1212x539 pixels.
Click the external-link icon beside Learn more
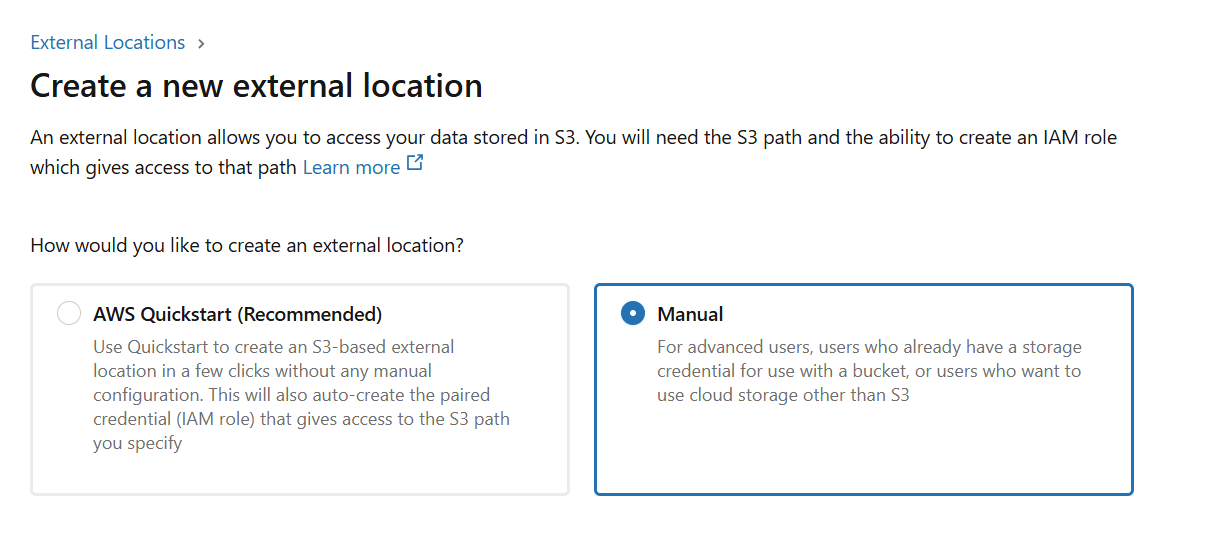pyautogui.click(x=415, y=165)
